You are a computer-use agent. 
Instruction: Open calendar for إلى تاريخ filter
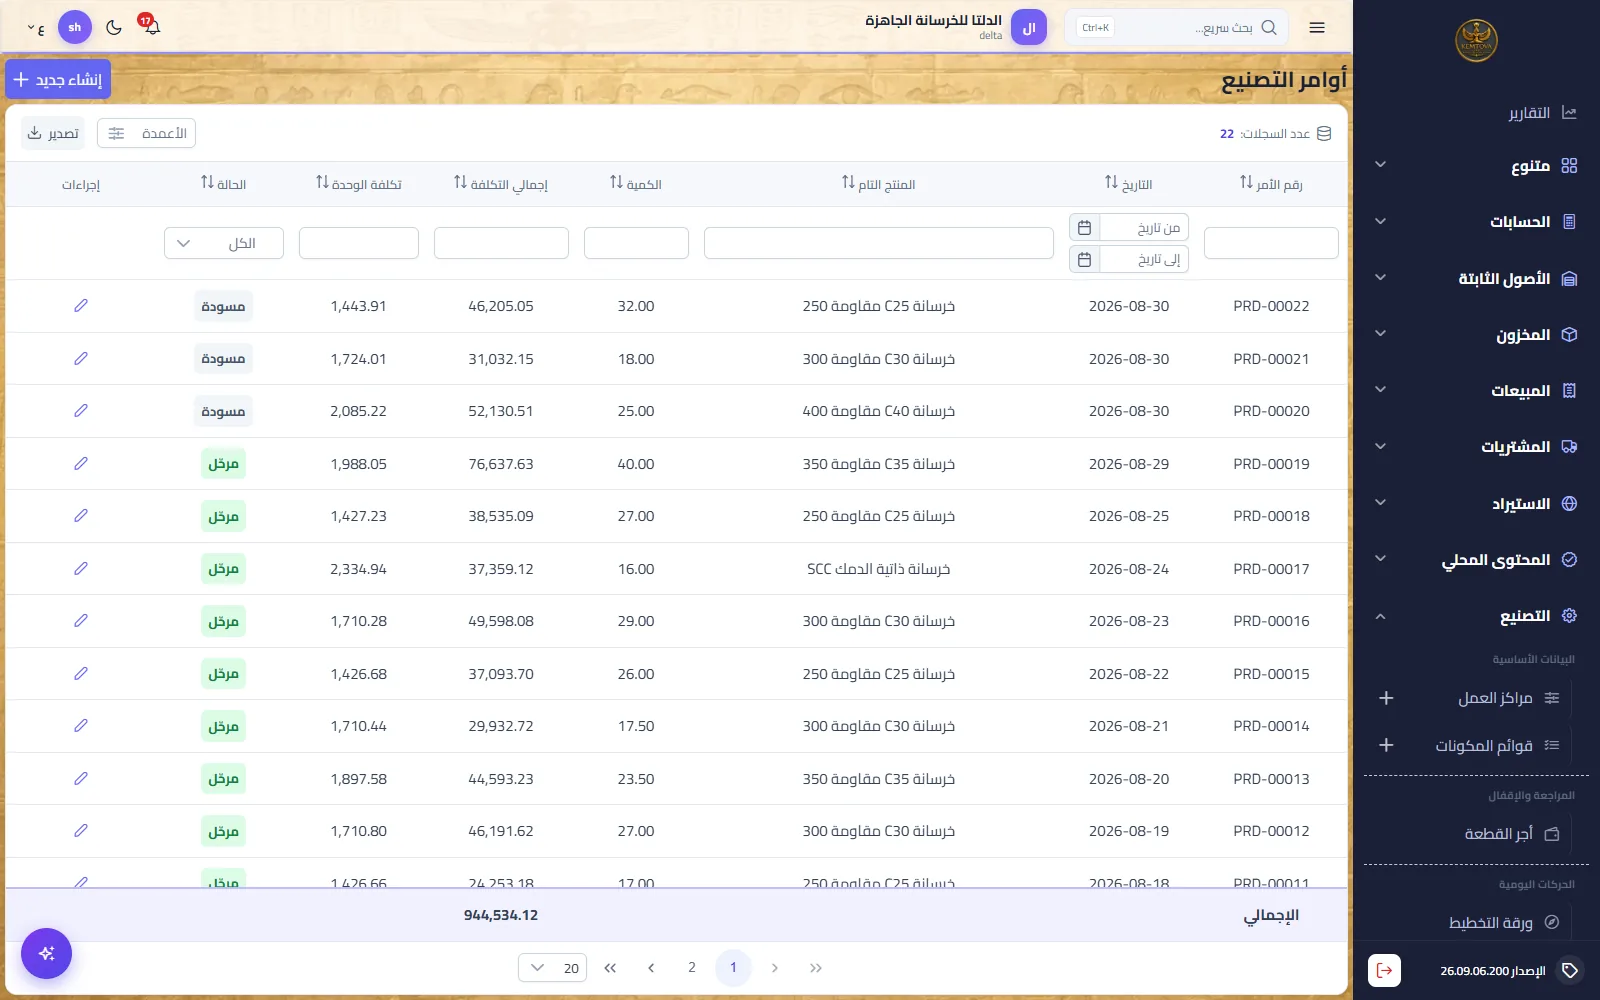pyautogui.click(x=1084, y=259)
